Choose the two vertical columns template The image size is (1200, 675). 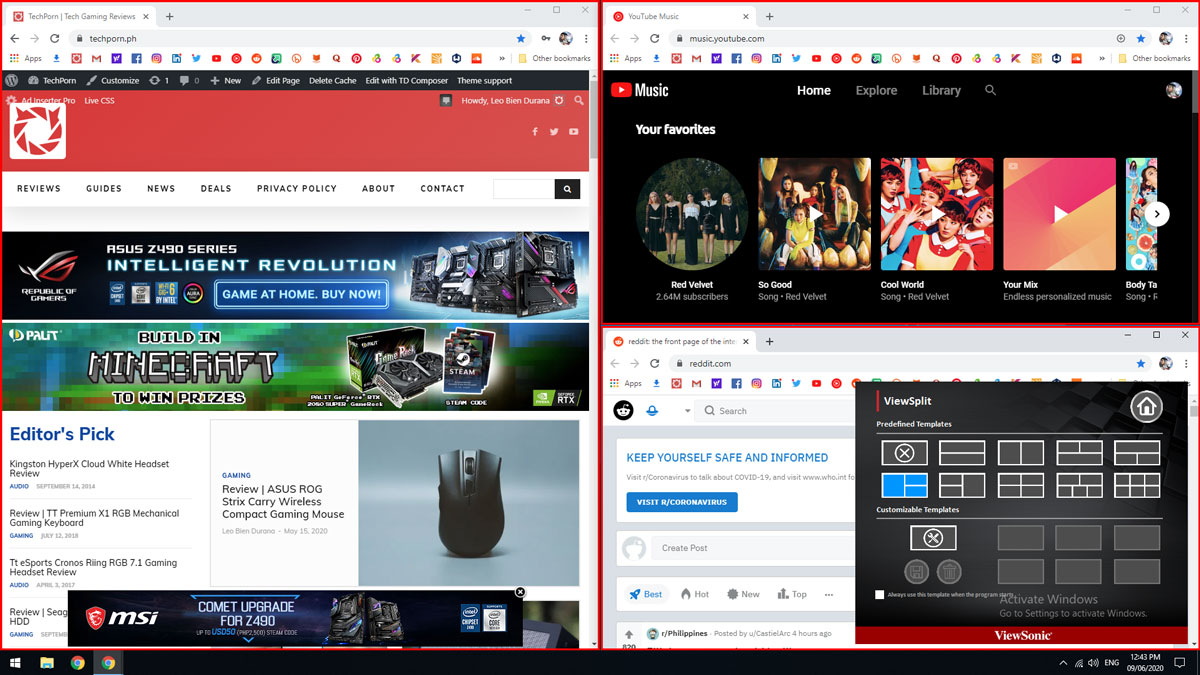[x=1020, y=453]
